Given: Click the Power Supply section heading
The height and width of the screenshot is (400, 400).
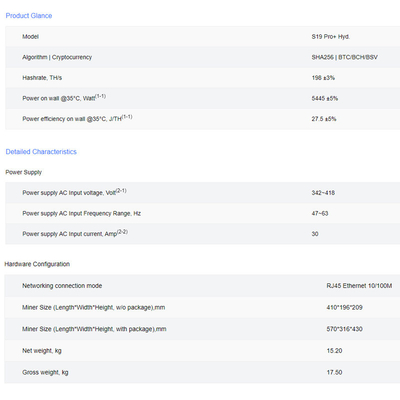Looking at the screenshot, I should pyautogui.click(x=24, y=172).
